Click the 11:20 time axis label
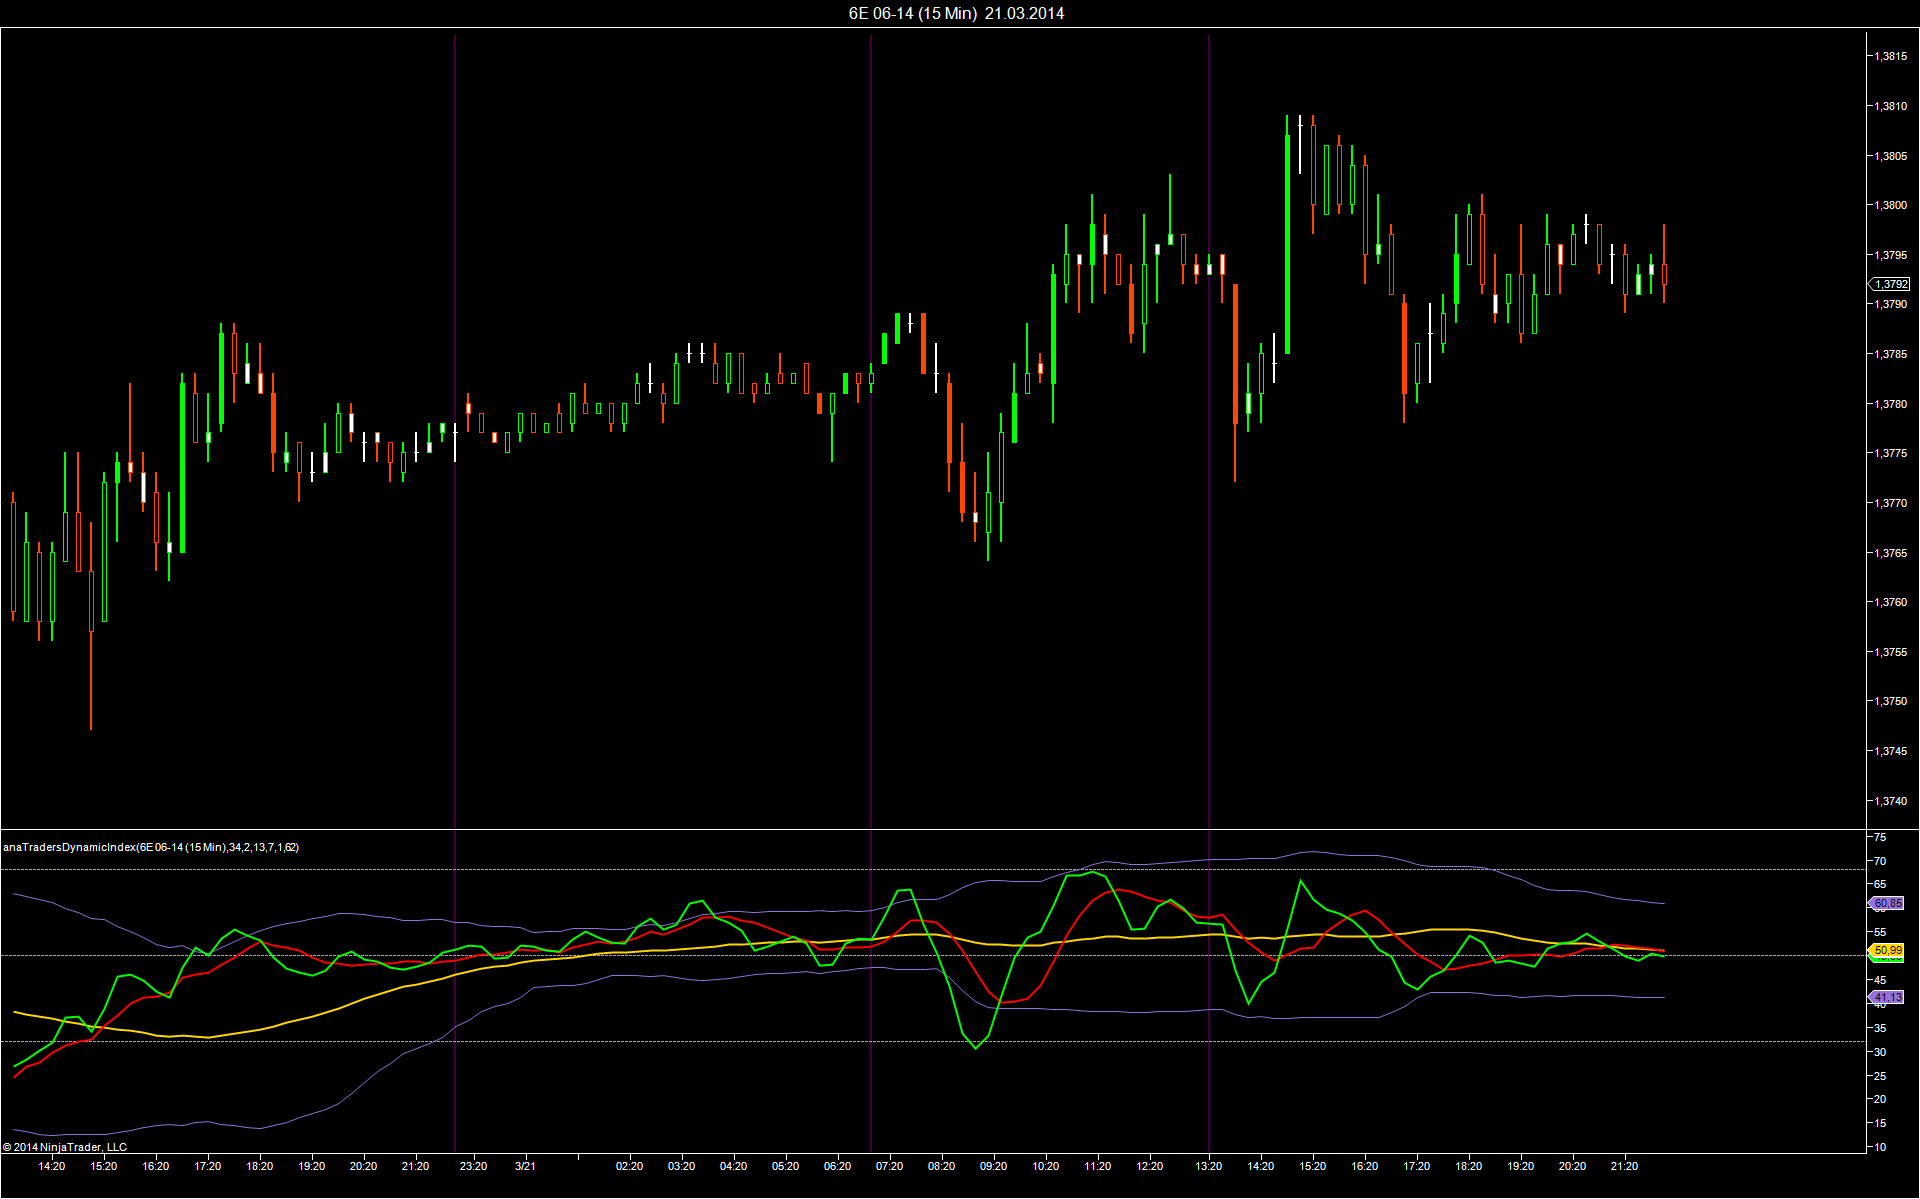 point(1097,1166)
